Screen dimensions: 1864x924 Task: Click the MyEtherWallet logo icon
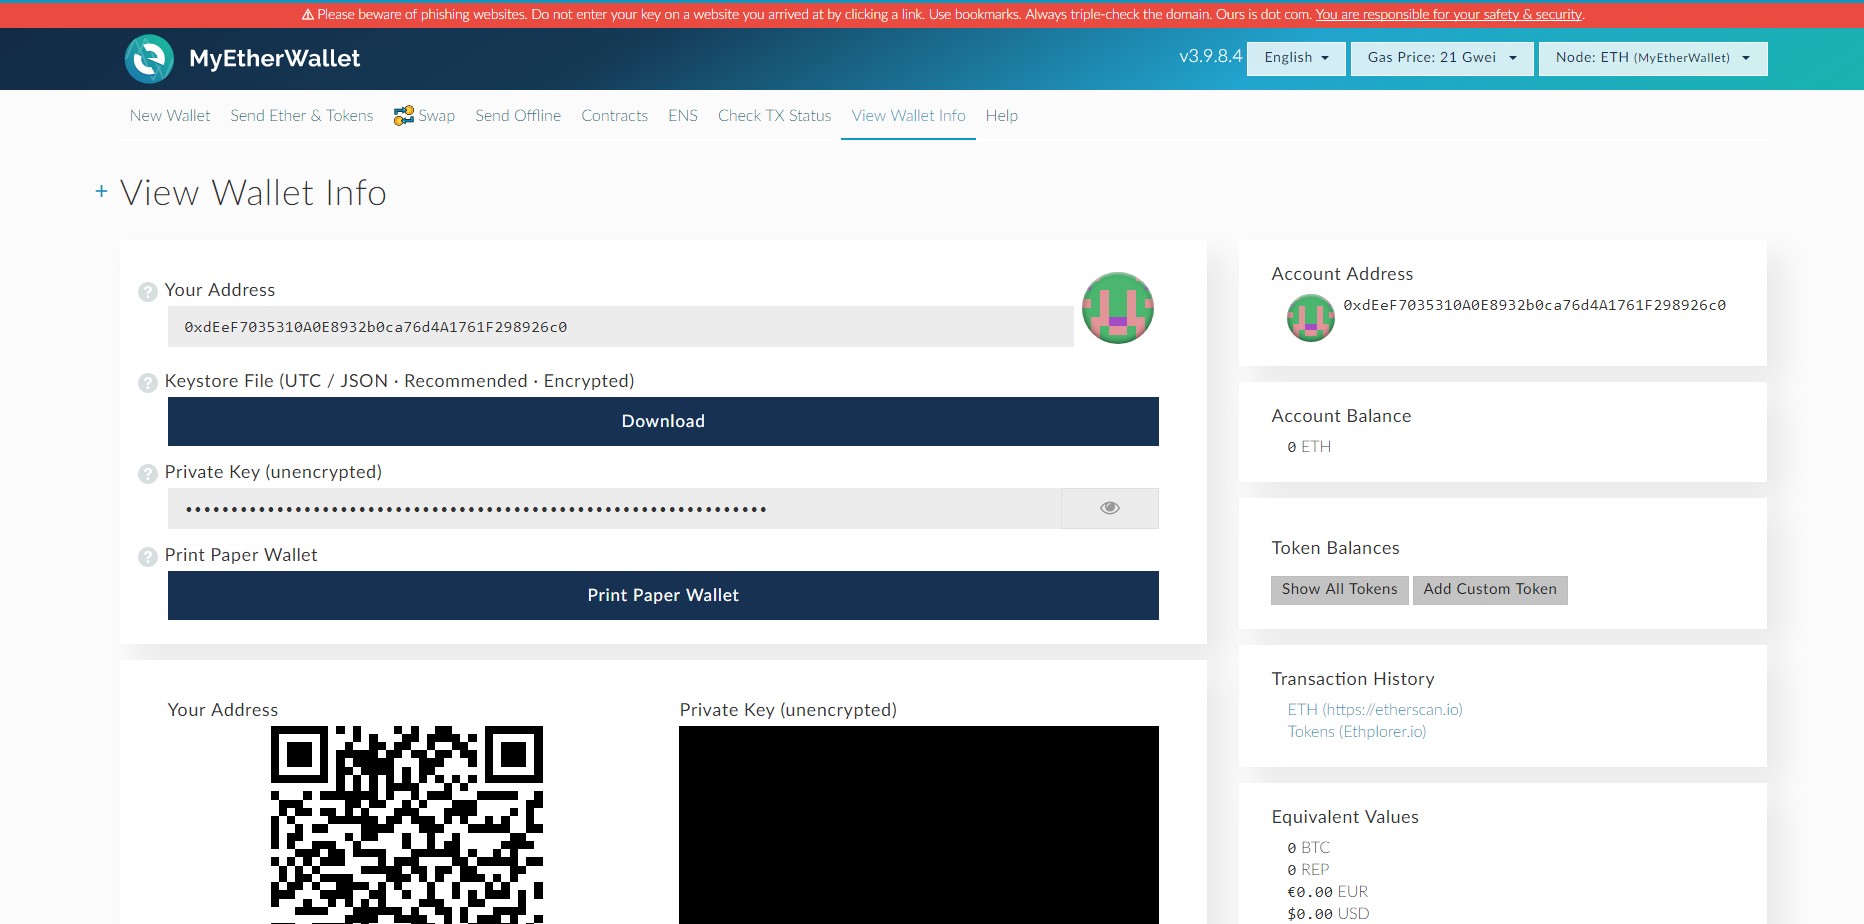149,59
